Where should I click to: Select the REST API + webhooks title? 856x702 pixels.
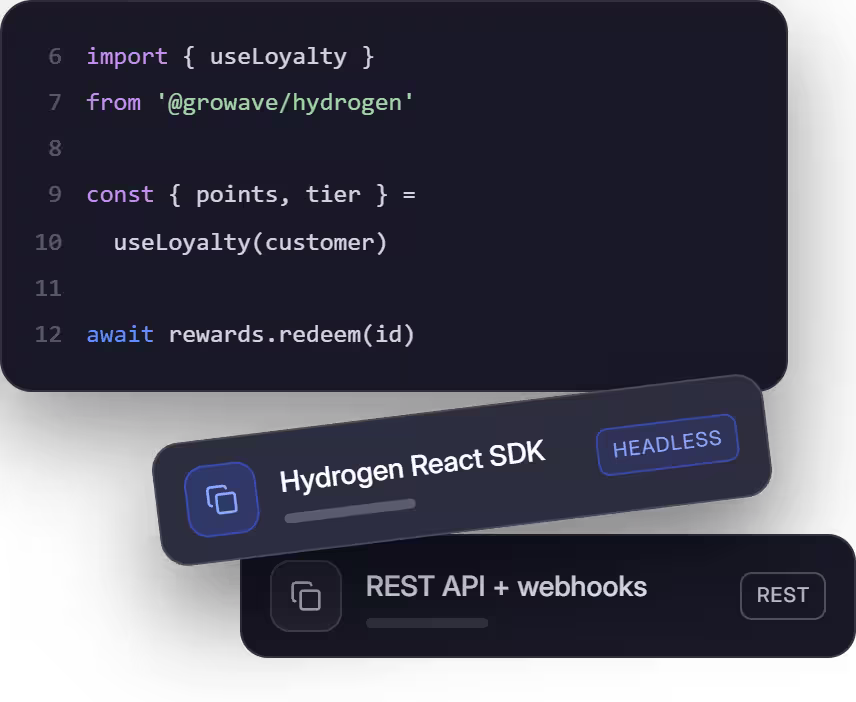pos(506,587)
